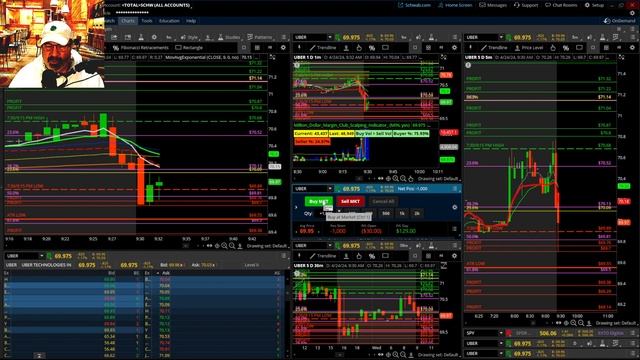Select Trendline tool on right chart
640x360 pixels.
click(x=494, y=48)
